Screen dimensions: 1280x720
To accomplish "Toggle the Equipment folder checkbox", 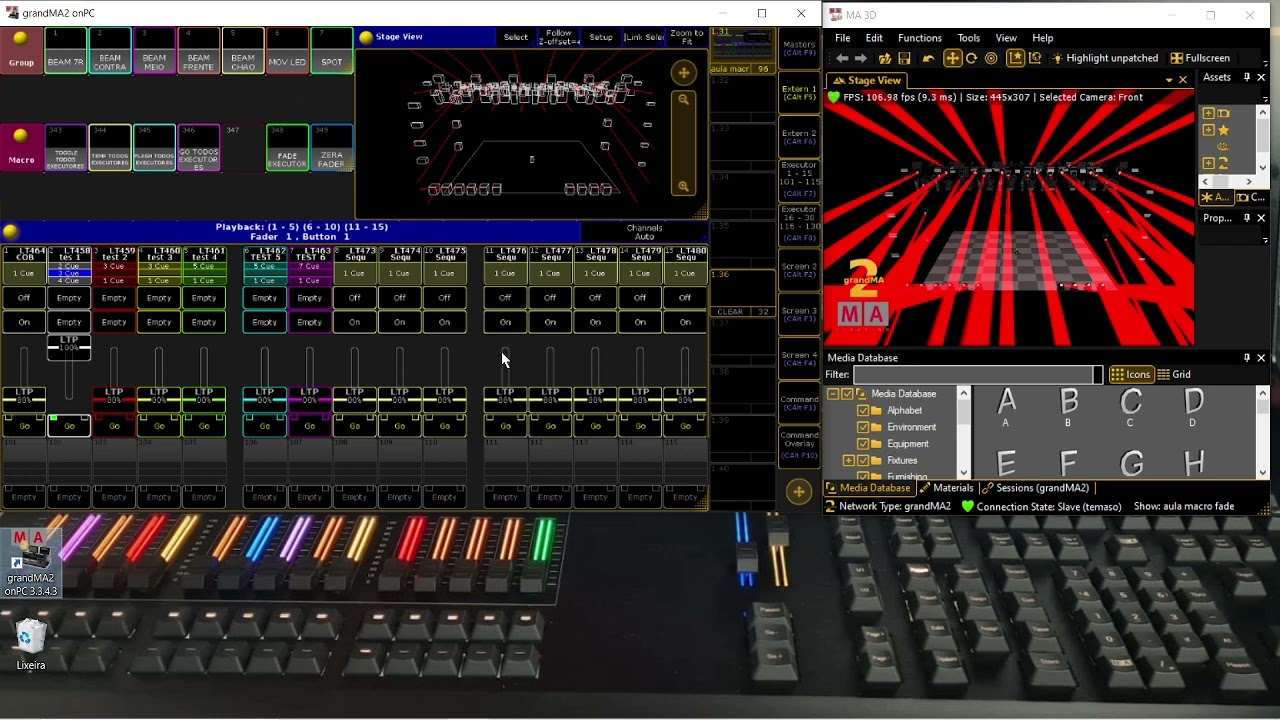I will pos(863,444).
